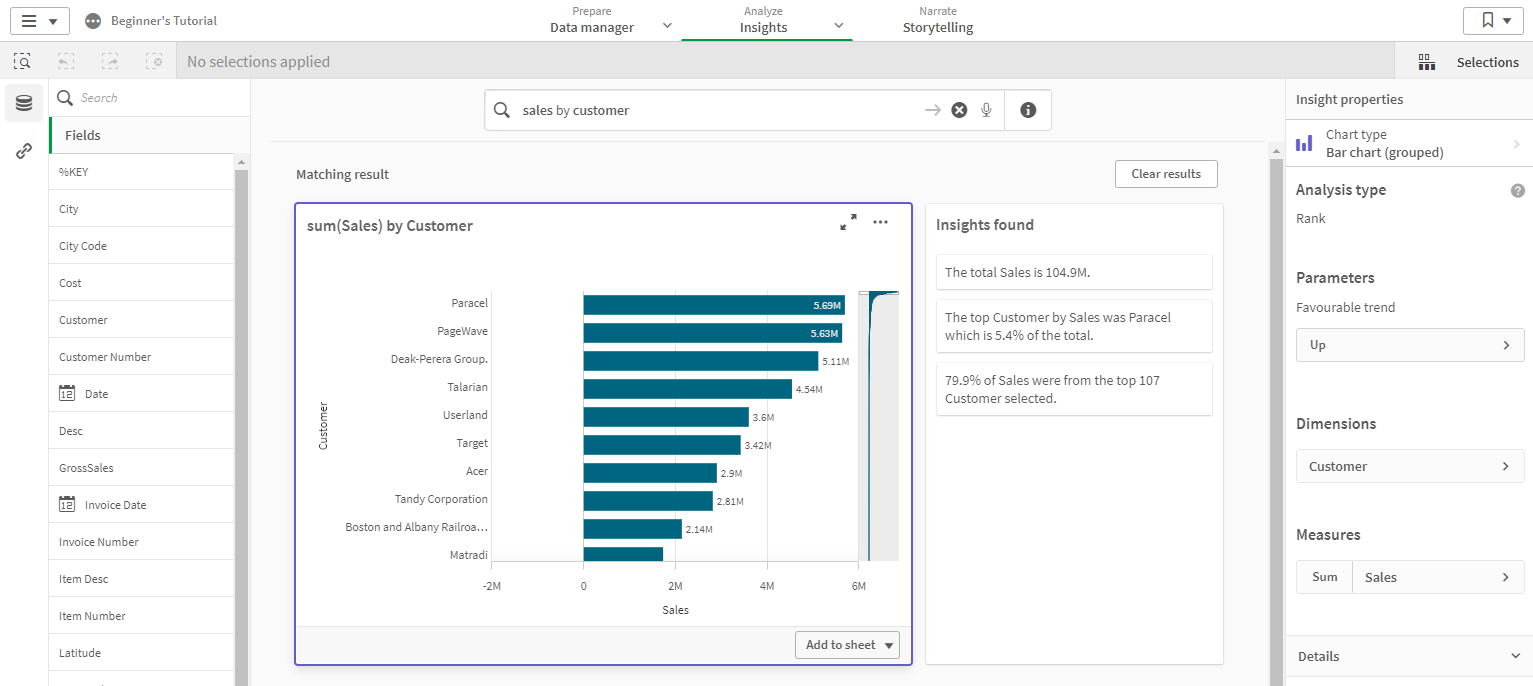Open the Selections panel
Viewport: 1533px width, 686px height.
pos(1487,61)
